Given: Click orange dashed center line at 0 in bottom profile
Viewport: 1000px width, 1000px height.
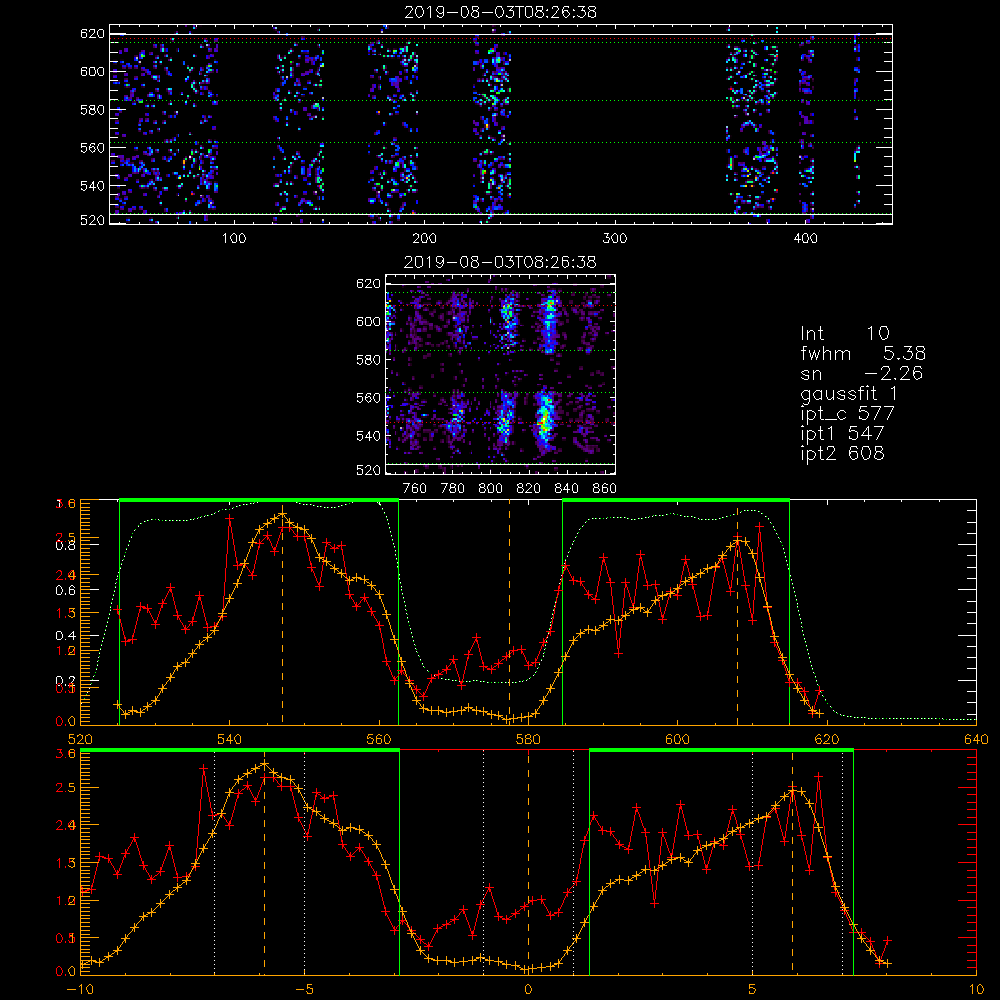Looking at the screenshot, I should 528,864.
